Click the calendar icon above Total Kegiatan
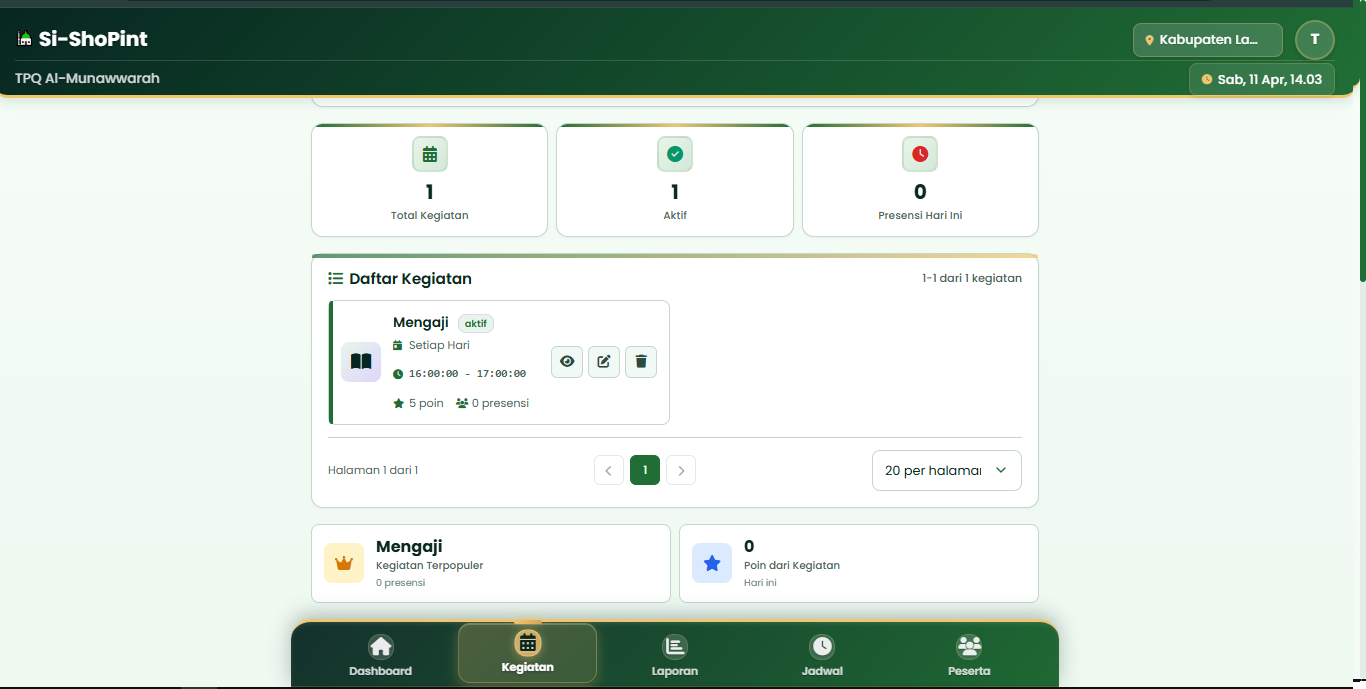This screenshot has height=689, width=1366. click(430, 154)
